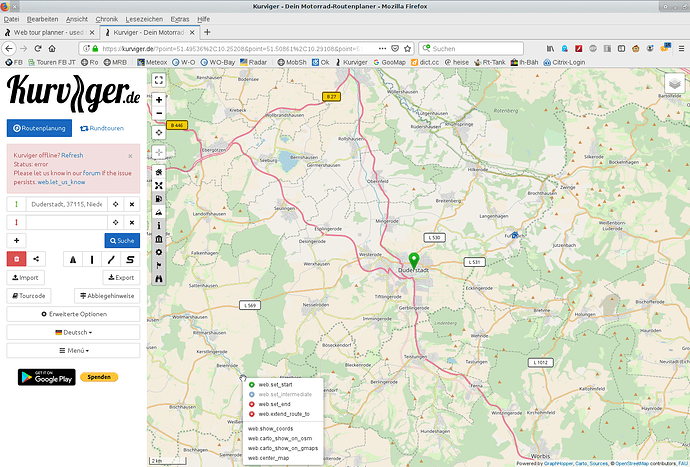690x467 pixels.
Task: Choose web.extend_route_to in context menu
Action: (283, 414)
